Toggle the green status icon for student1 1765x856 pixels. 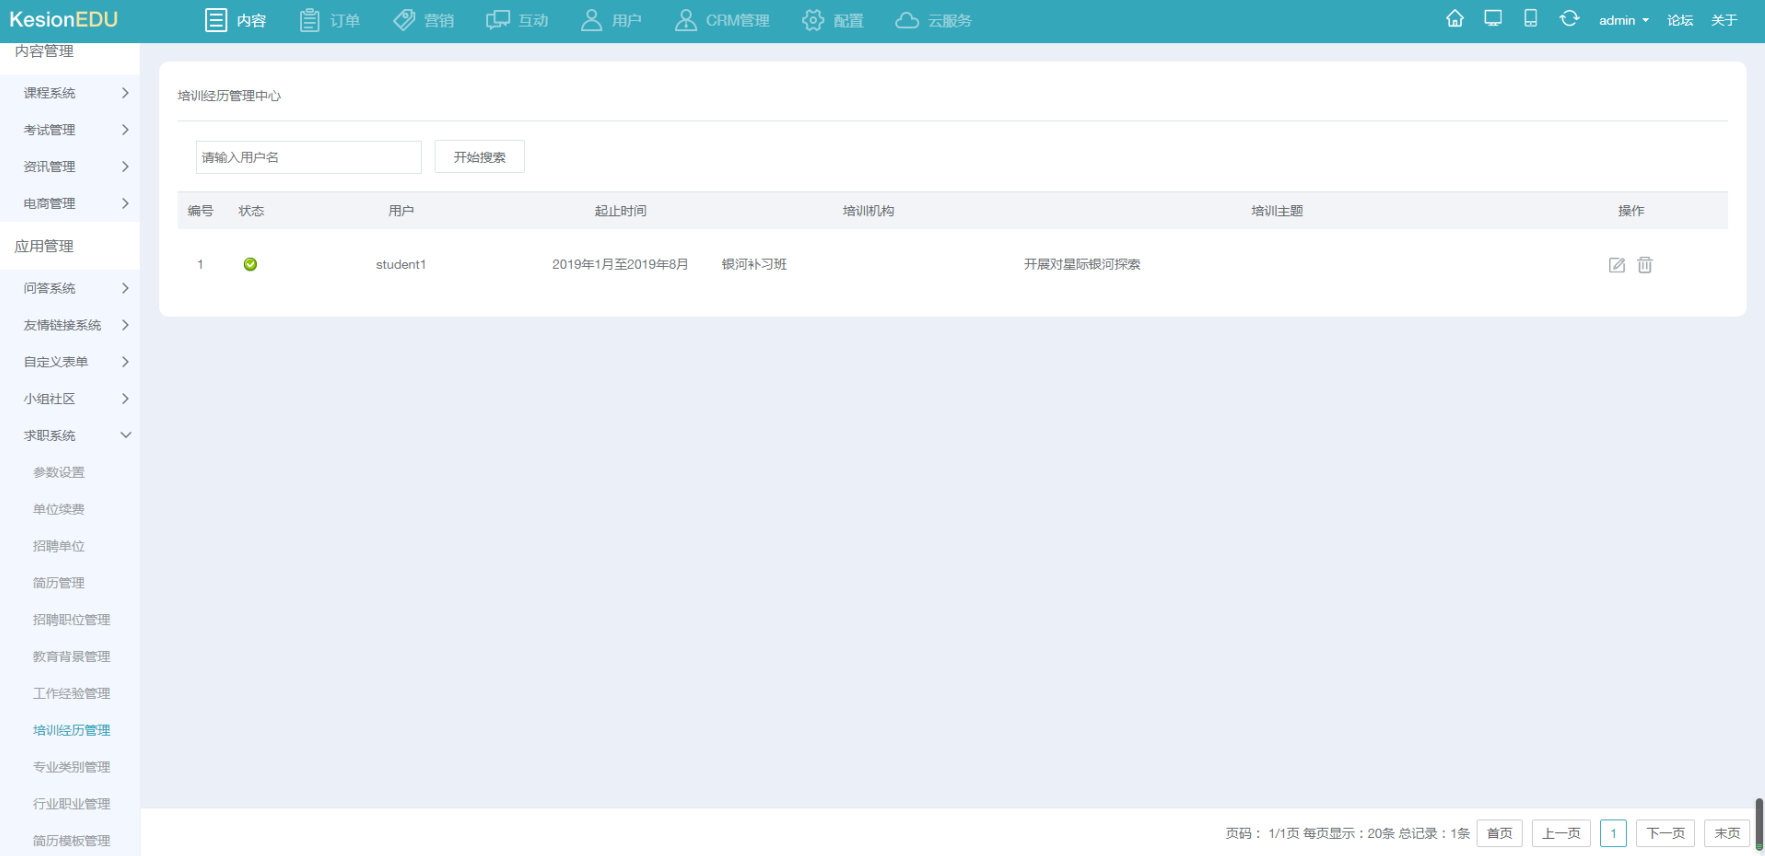250,265
